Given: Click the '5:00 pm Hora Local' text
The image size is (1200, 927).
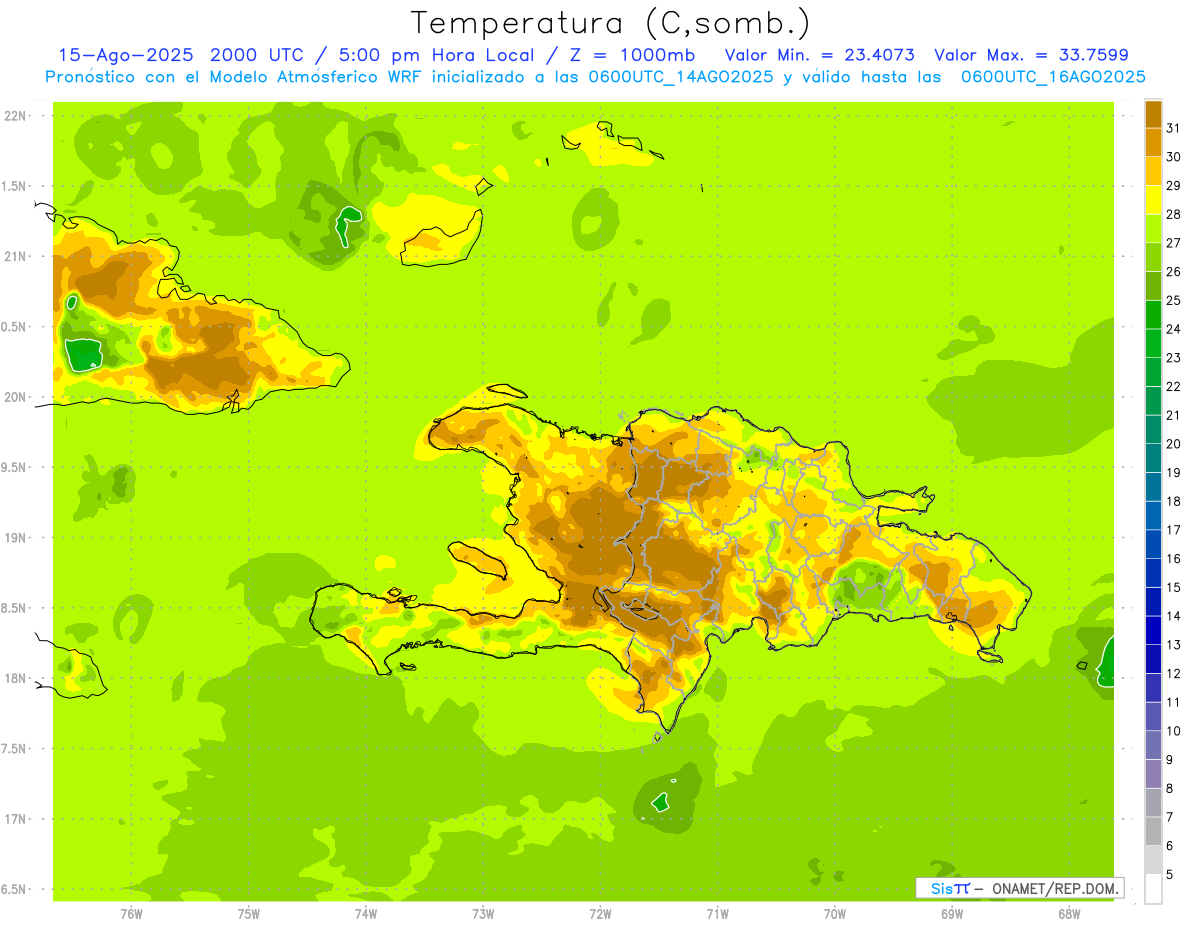Looking at the screenshot, I should (432, 55).
